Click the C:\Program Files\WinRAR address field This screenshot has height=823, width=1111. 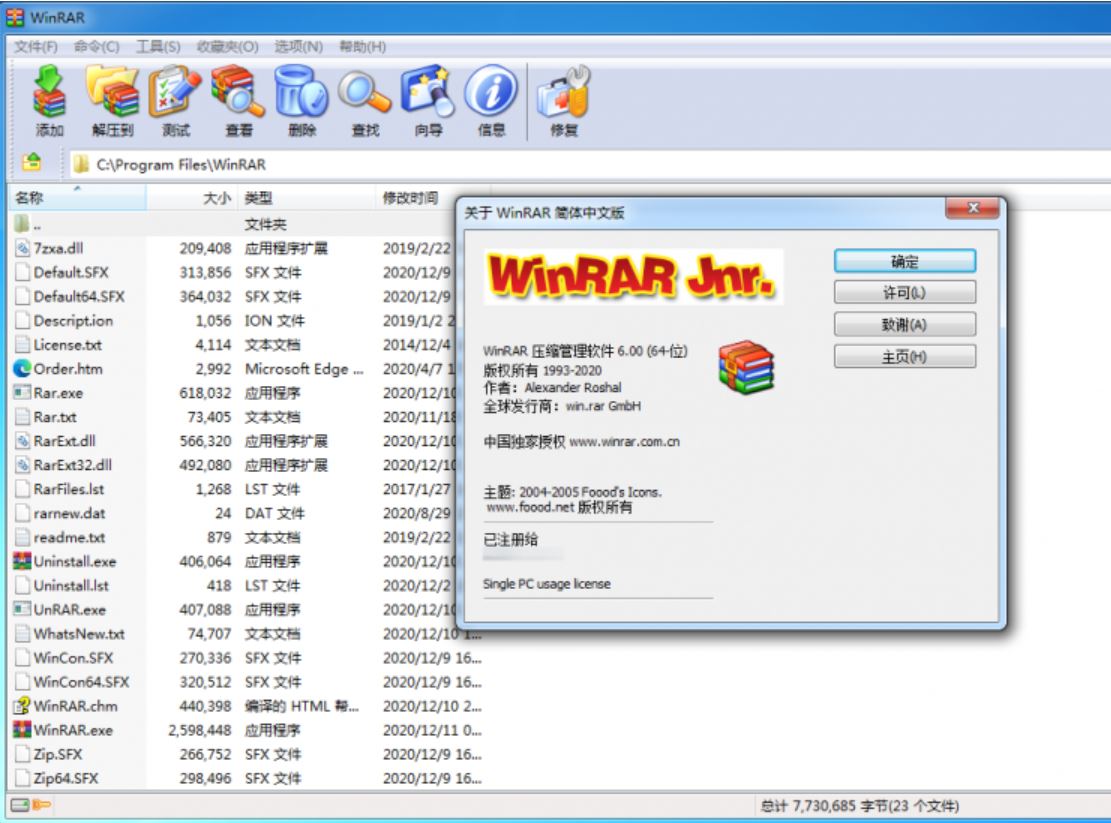(x=588, y=164)
